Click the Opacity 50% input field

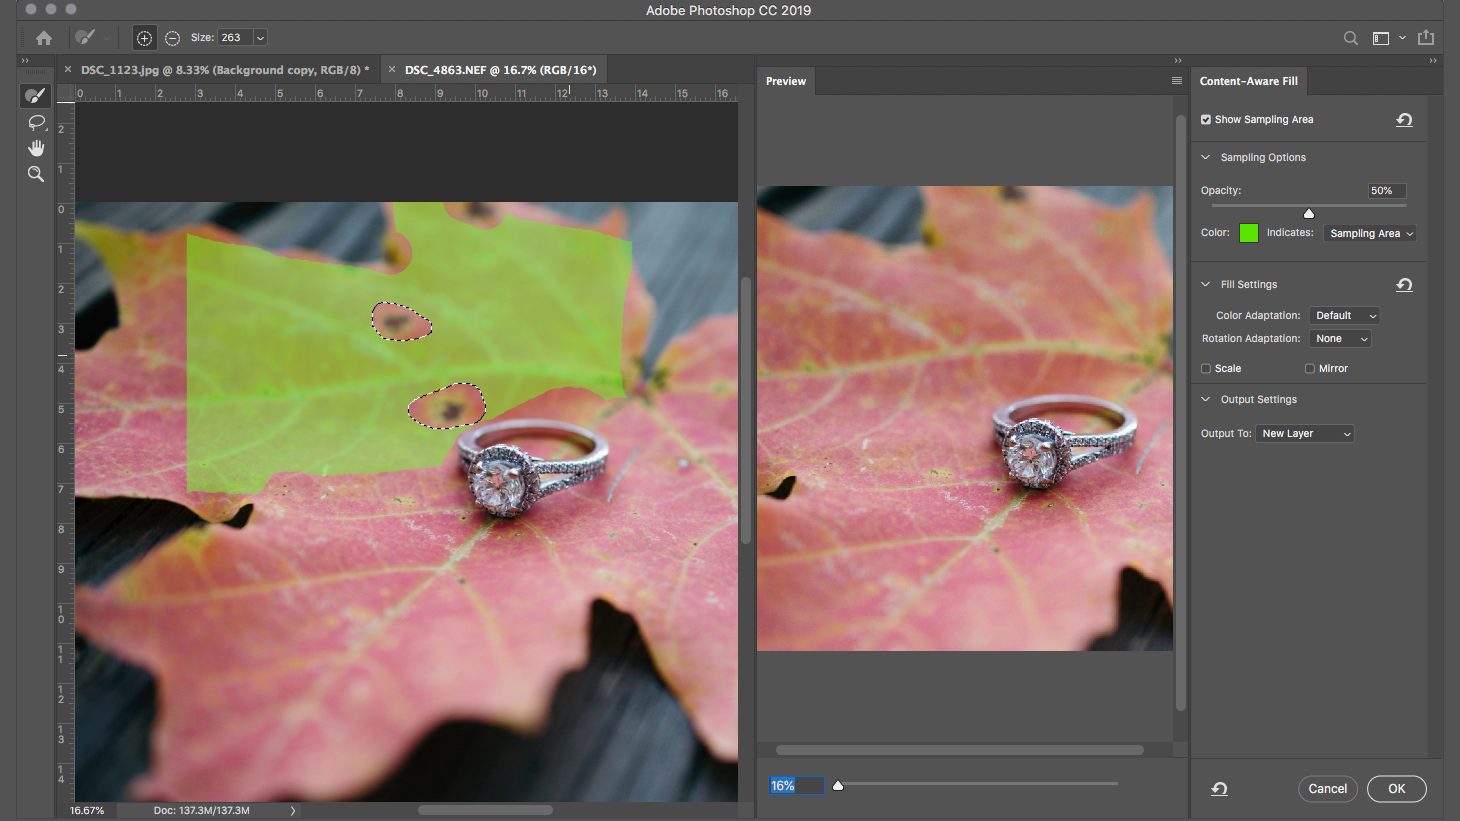coord(1386,191)
